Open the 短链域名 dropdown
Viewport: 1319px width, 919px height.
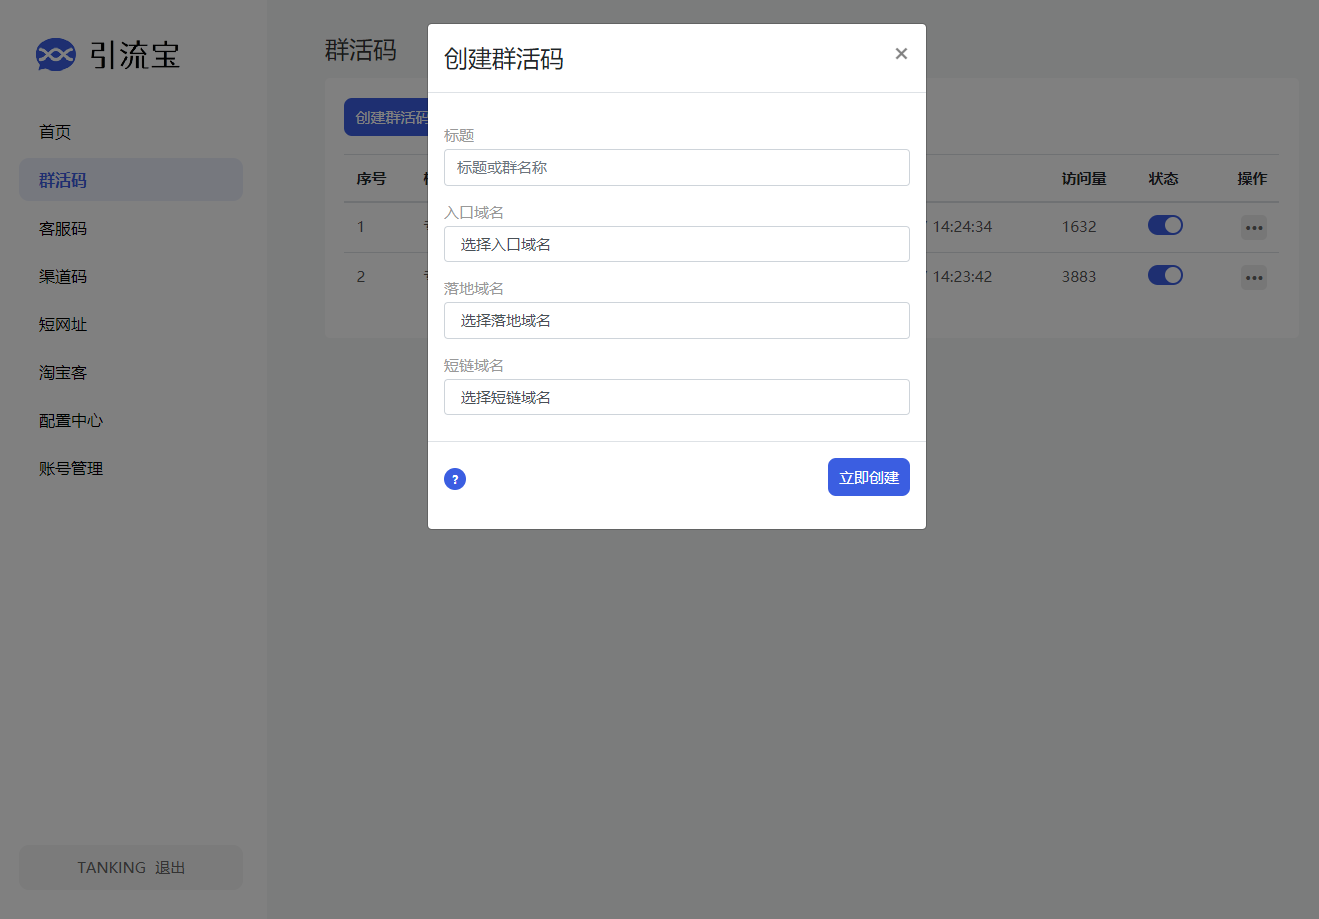pos(676,397)
